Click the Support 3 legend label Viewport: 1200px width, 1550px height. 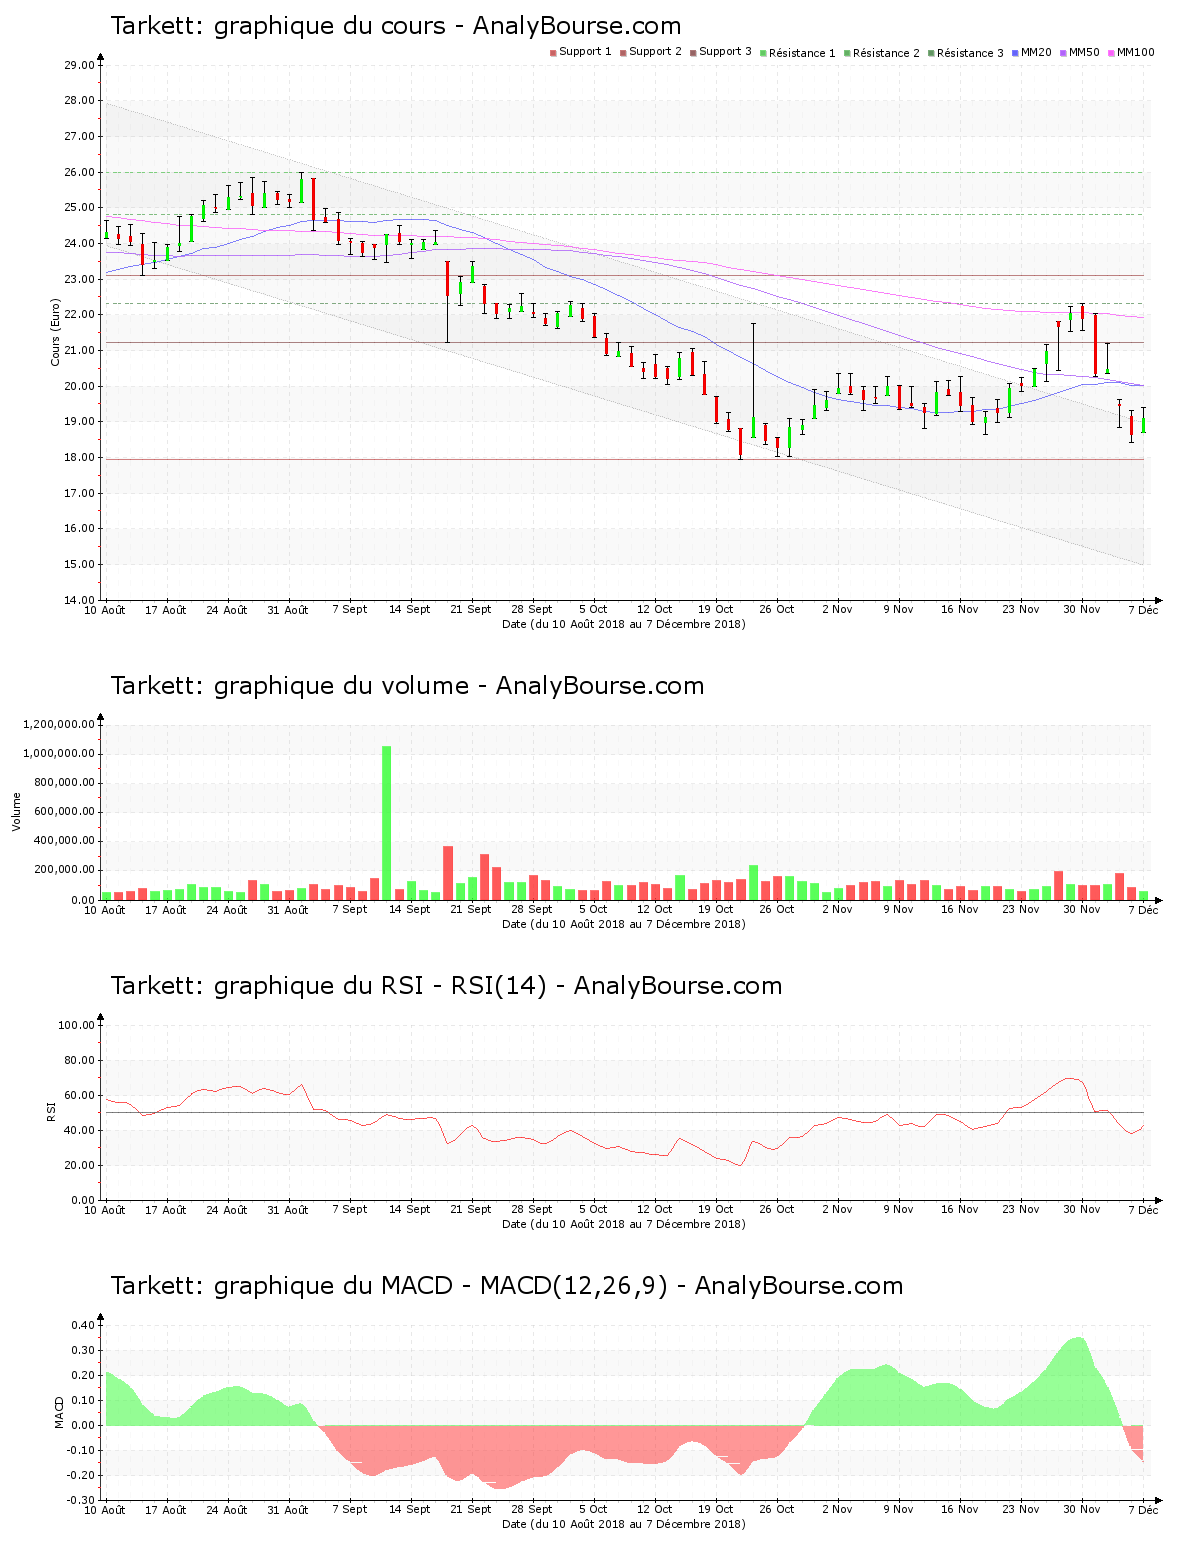(725, 52)
